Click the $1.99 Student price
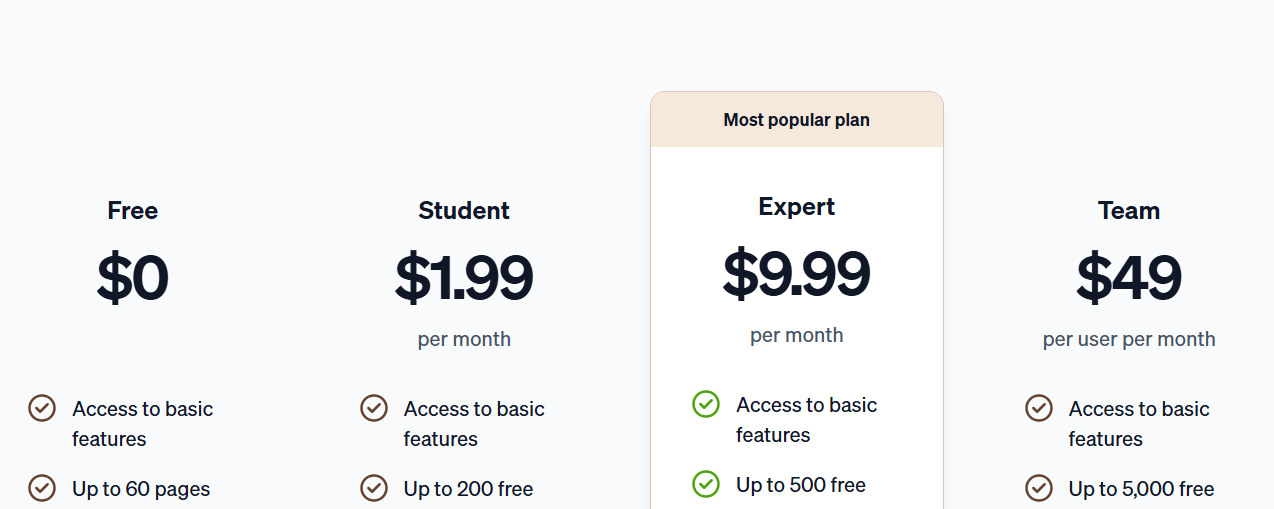Image resolution: width=1274 pixels, height=509 pixels. pyautogui.click(x=464, y=278)
